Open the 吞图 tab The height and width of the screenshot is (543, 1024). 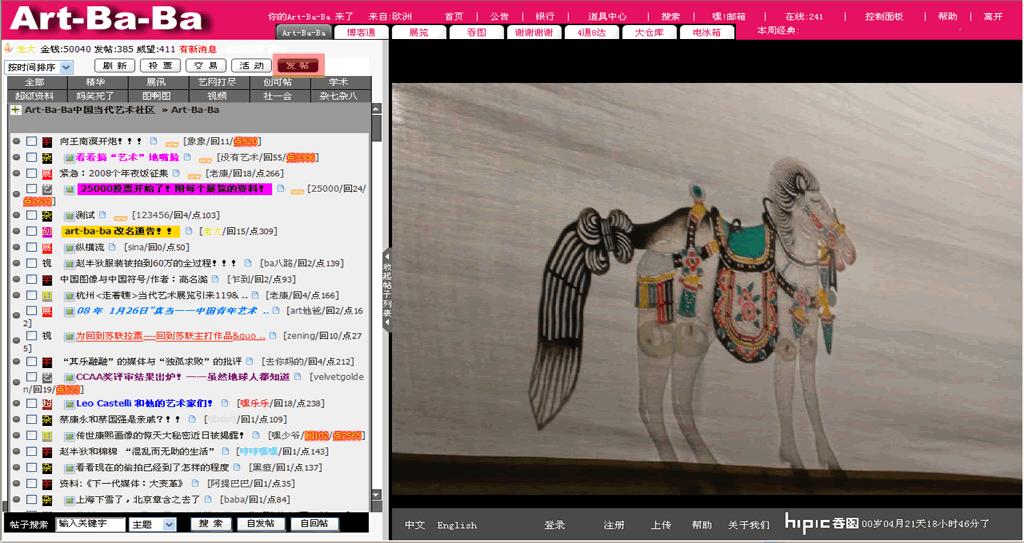pyautogui.click(x=476, y=32)
